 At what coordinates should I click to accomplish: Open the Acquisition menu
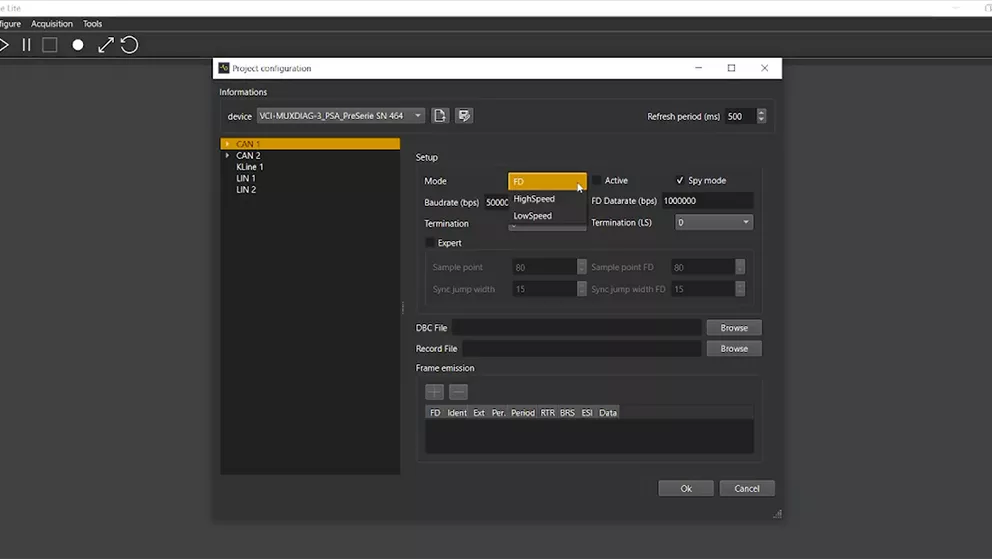(x=52, y=24)
